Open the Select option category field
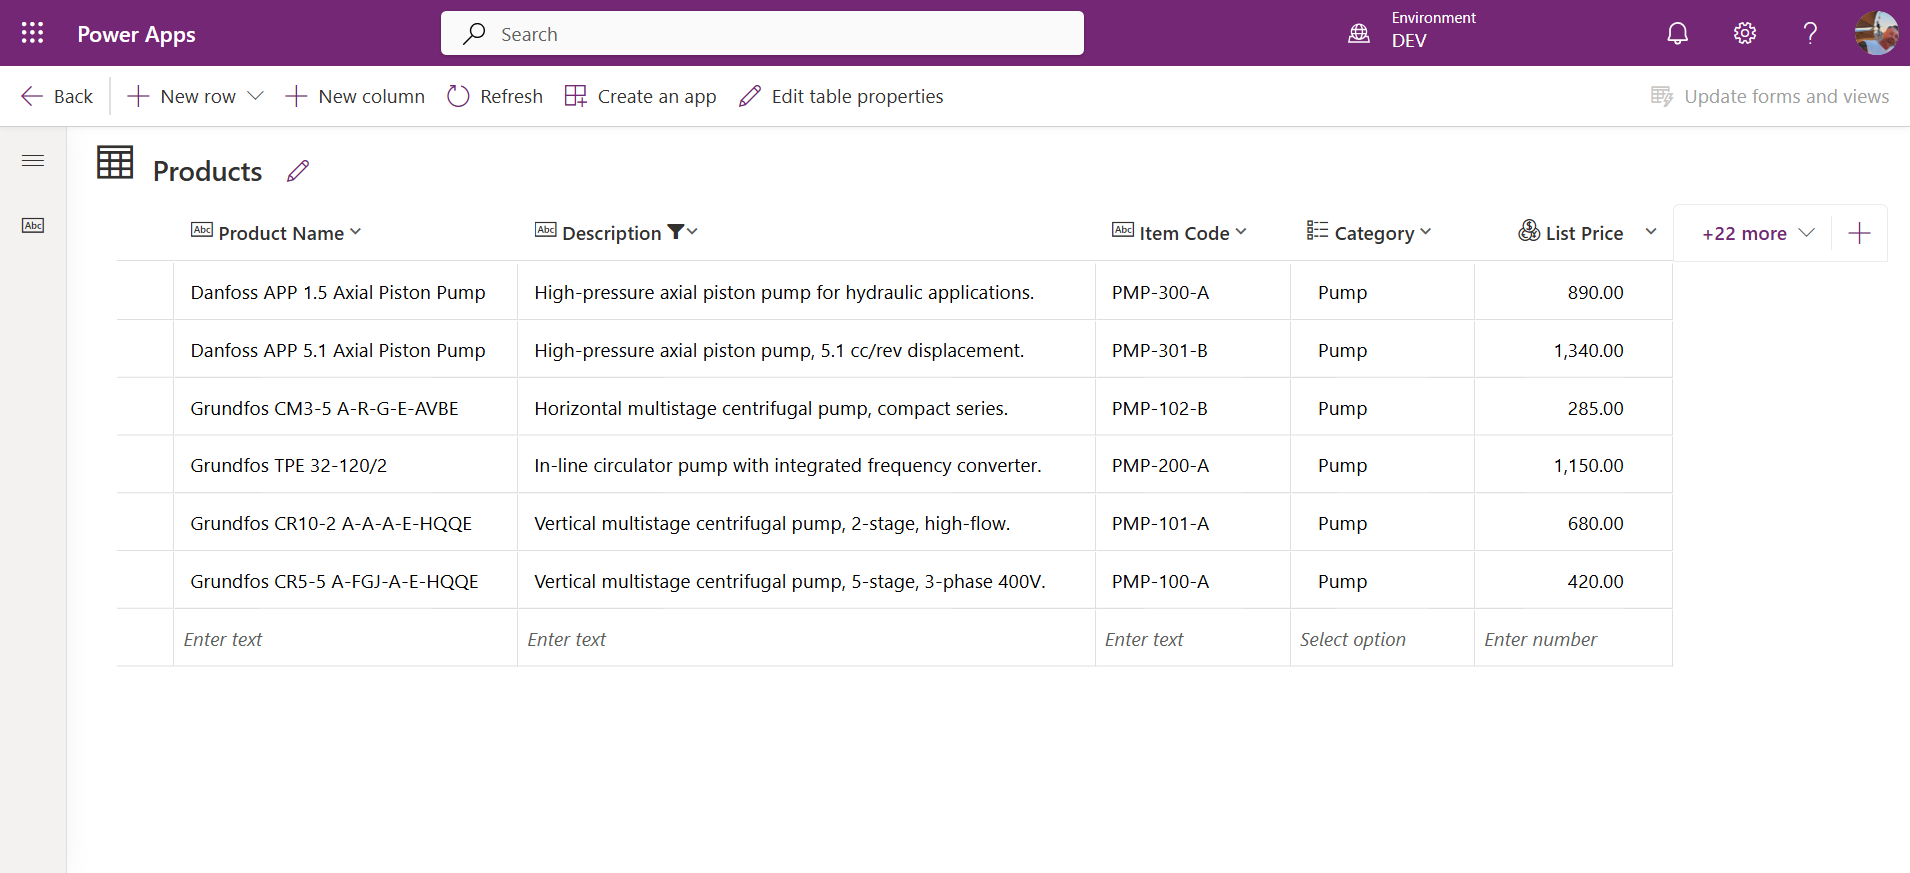 [x=1382, y=639]
